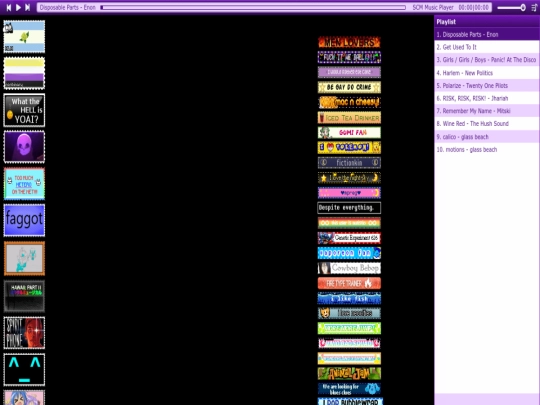Skip to next track in music player

[x=28, y=7]
